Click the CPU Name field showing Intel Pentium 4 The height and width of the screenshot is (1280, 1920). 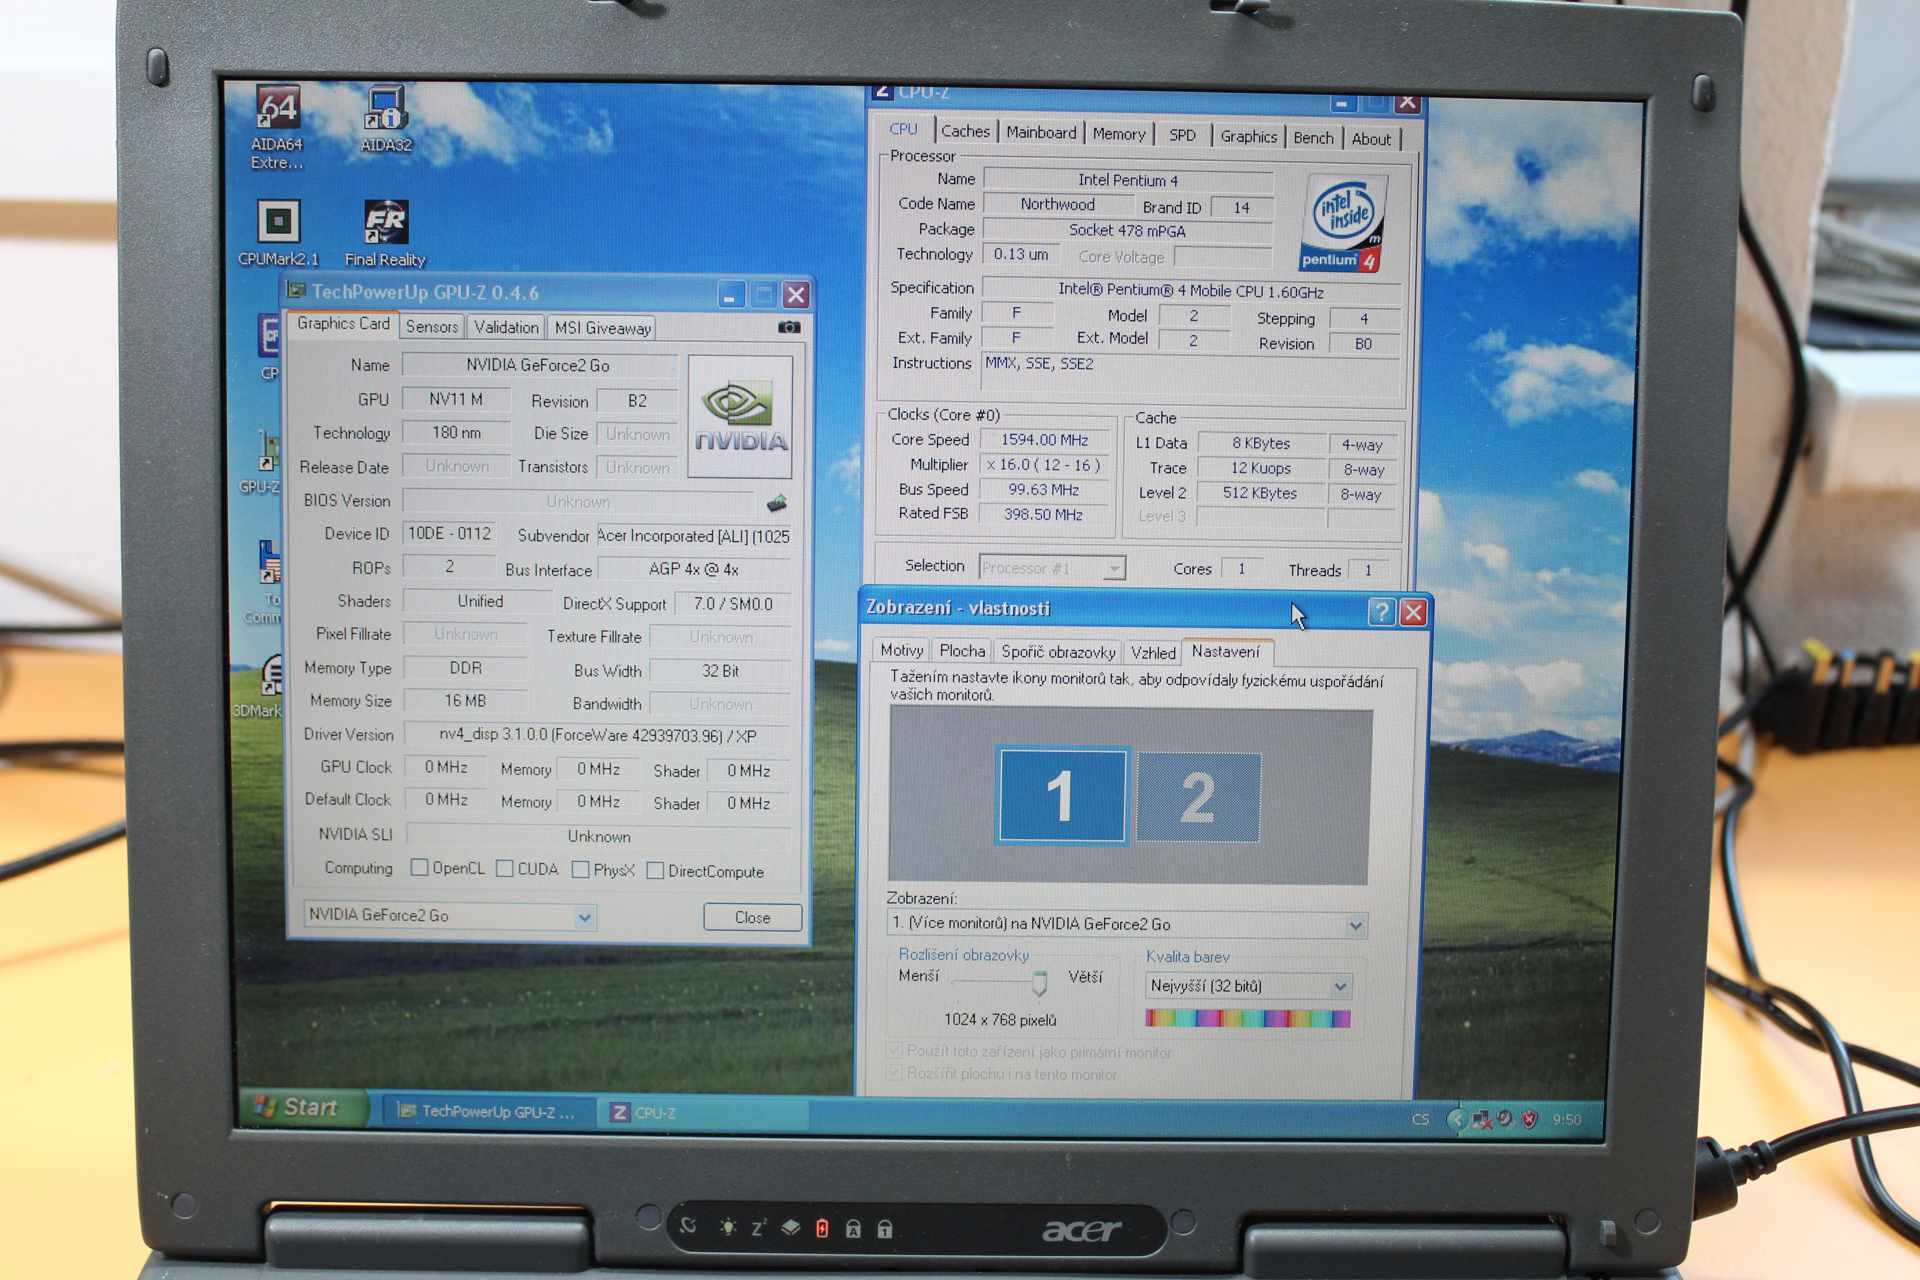1128,180
